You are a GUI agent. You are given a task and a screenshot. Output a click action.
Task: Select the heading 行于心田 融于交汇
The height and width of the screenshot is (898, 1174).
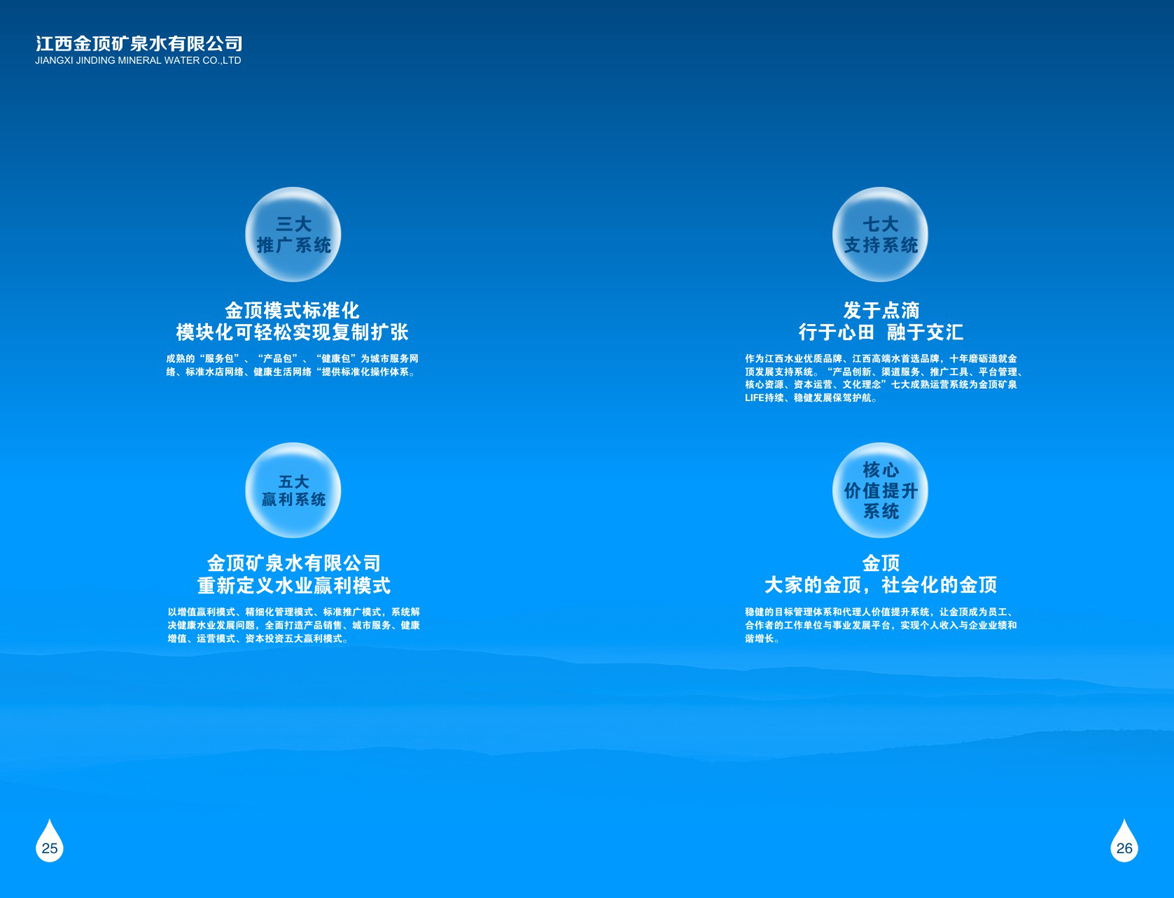pyautogui.click(x=880, y=332)
